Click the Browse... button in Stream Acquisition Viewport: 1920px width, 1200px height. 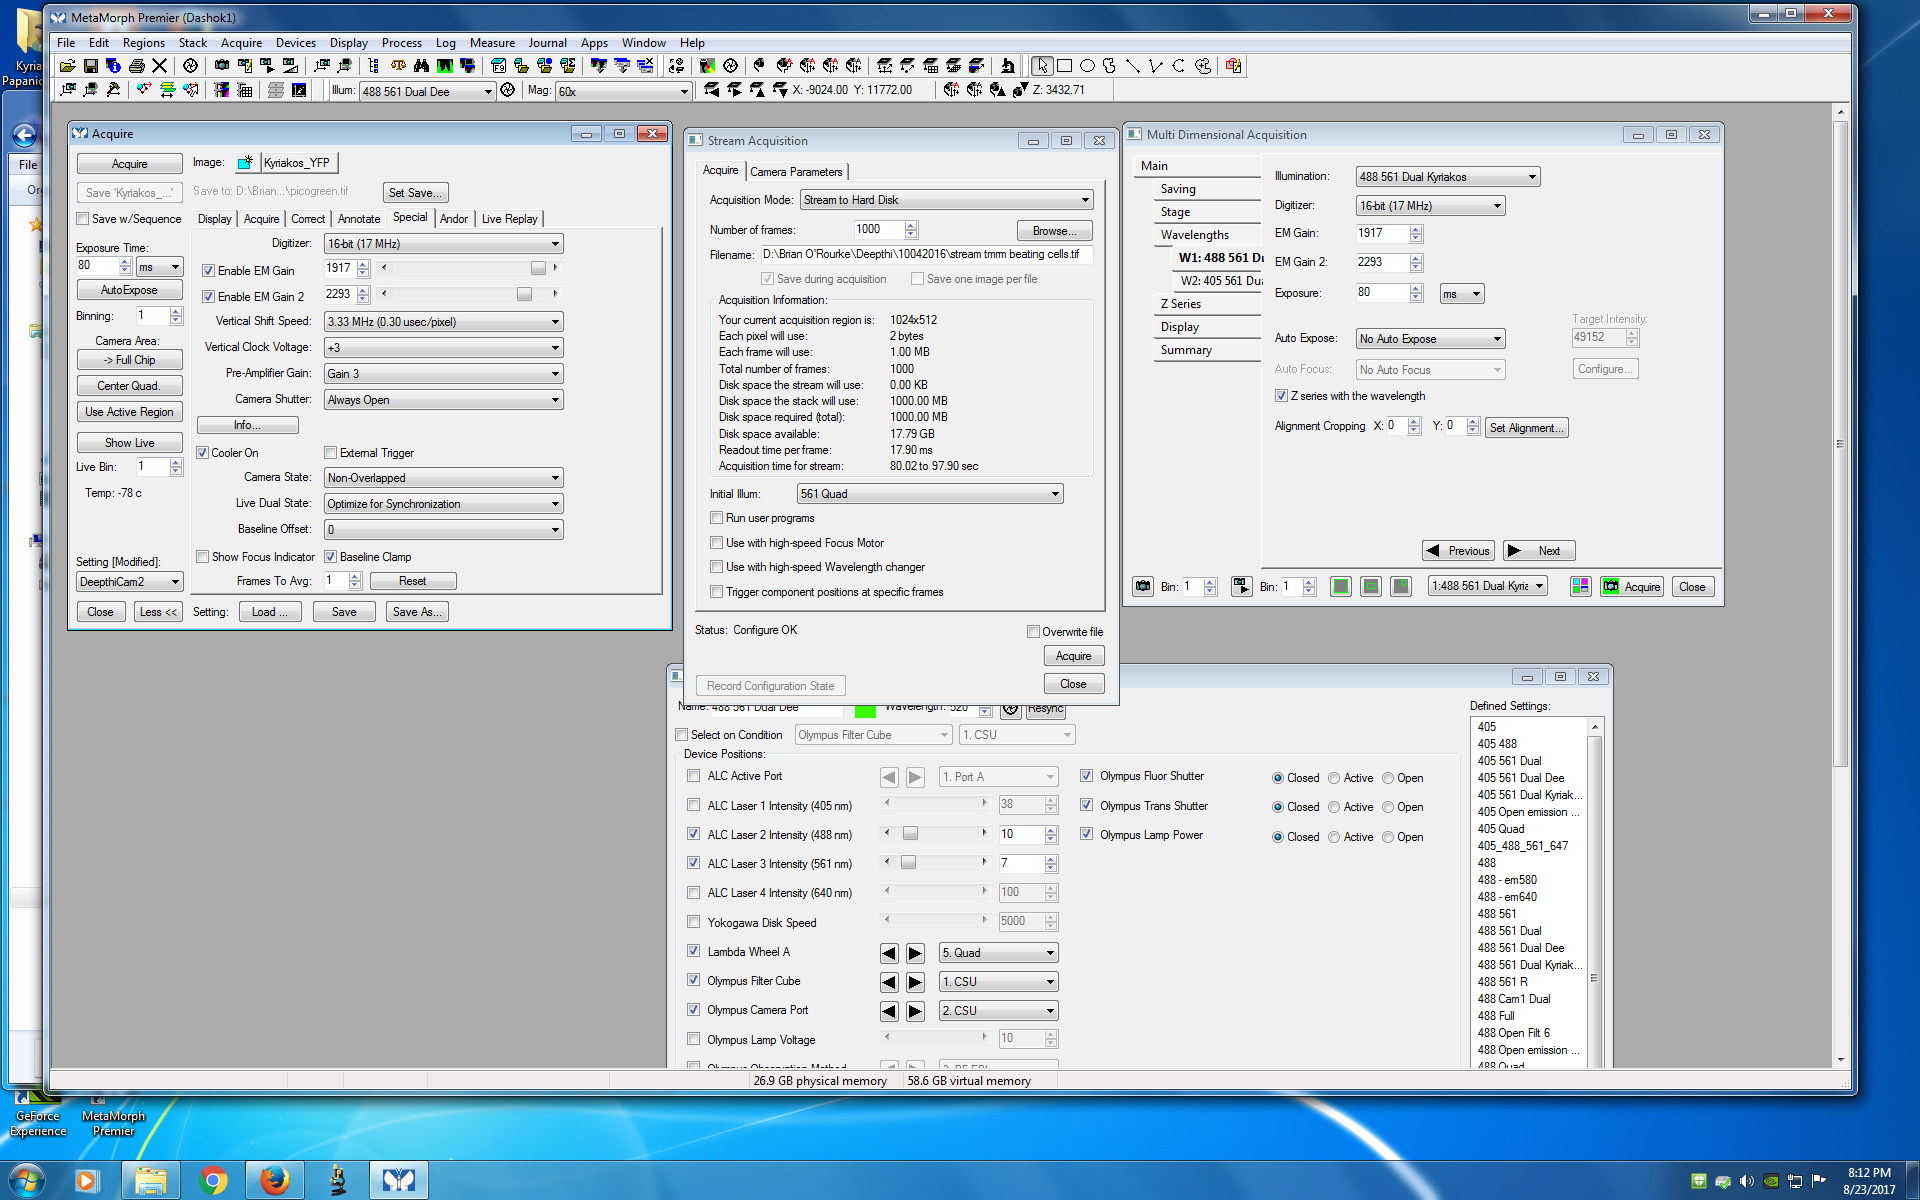(x=1054, y=231)
